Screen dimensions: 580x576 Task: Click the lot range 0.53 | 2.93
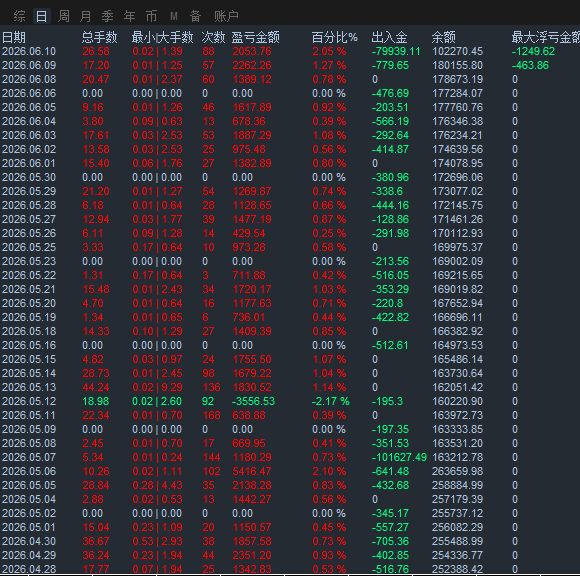157,542
